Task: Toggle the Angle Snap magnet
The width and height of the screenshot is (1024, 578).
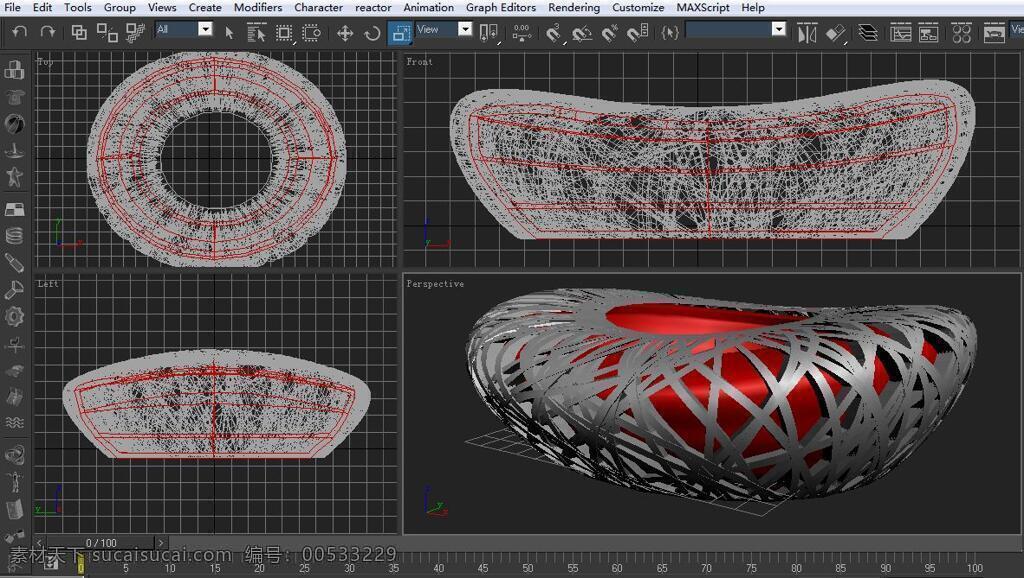Action: (x=581, y=33)
